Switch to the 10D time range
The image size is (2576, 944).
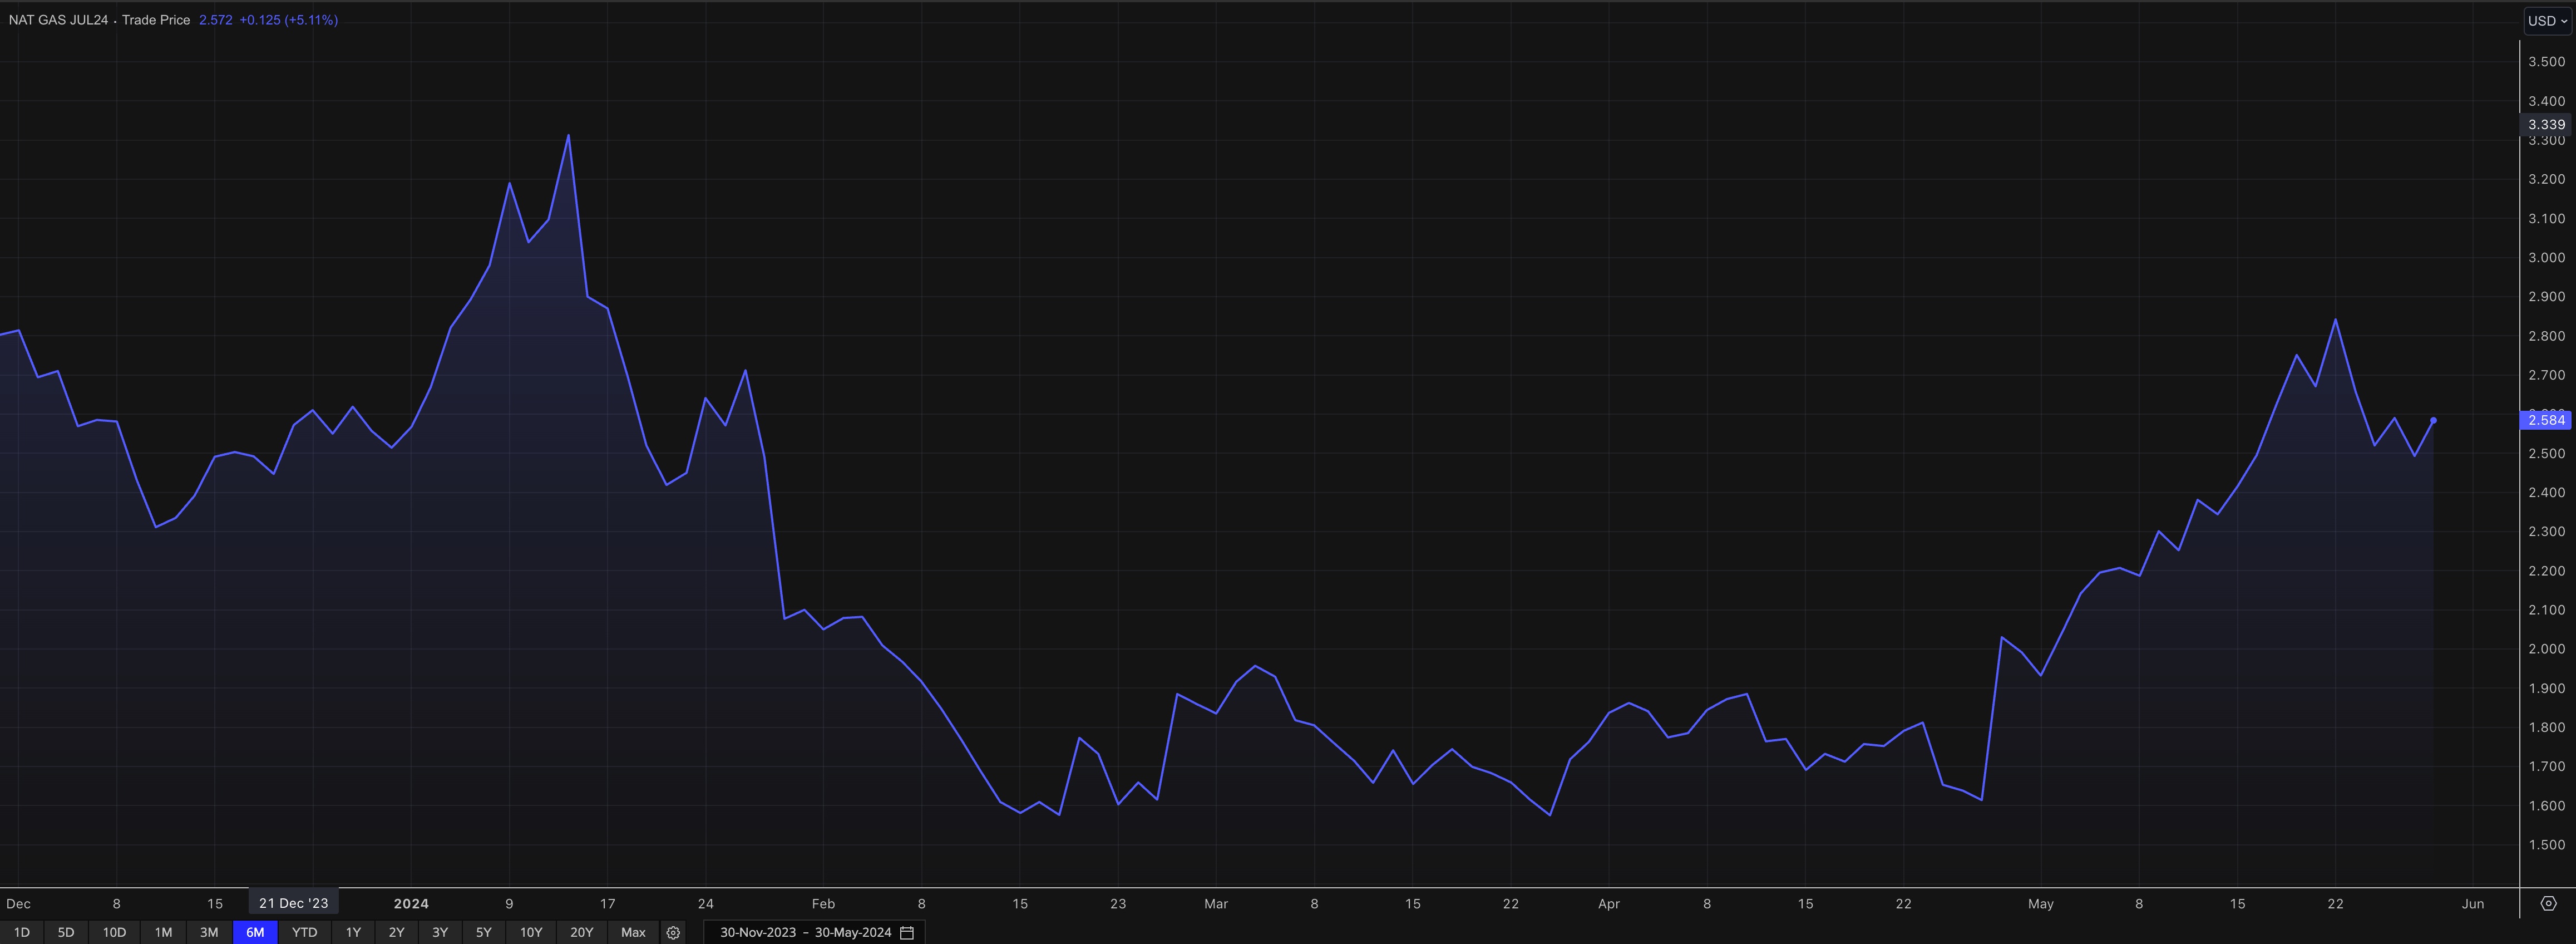pos(114,932)
